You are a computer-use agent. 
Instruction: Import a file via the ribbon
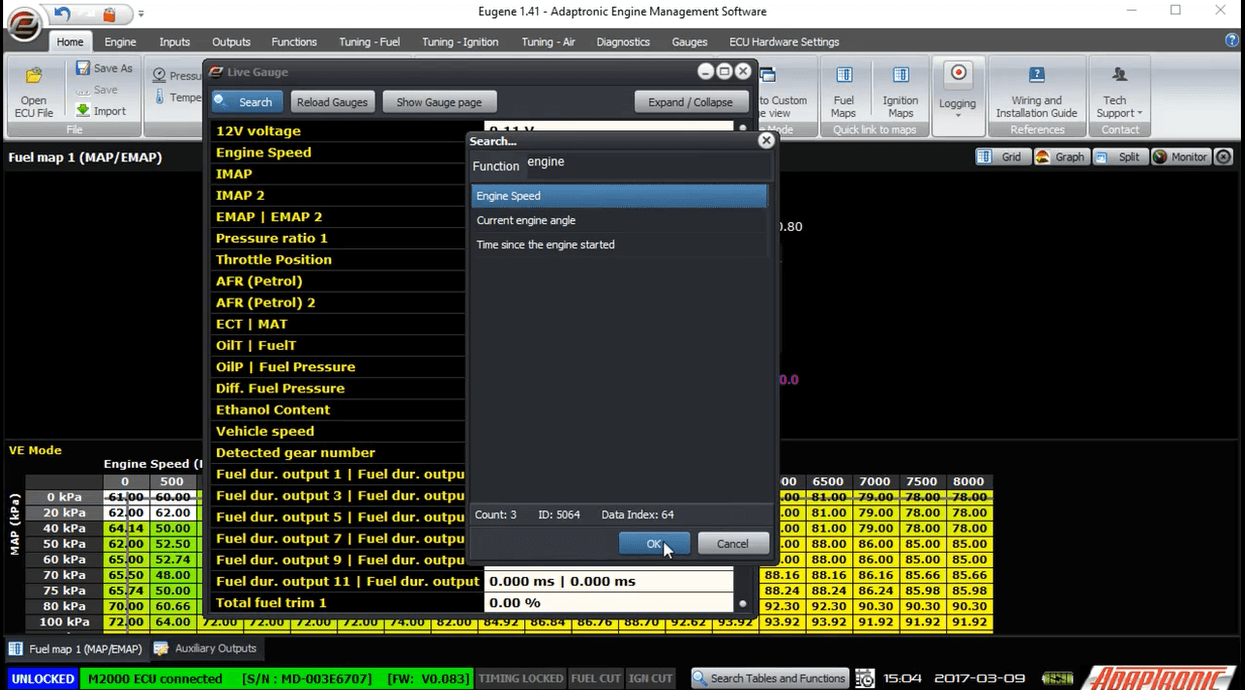pos(101,111)
